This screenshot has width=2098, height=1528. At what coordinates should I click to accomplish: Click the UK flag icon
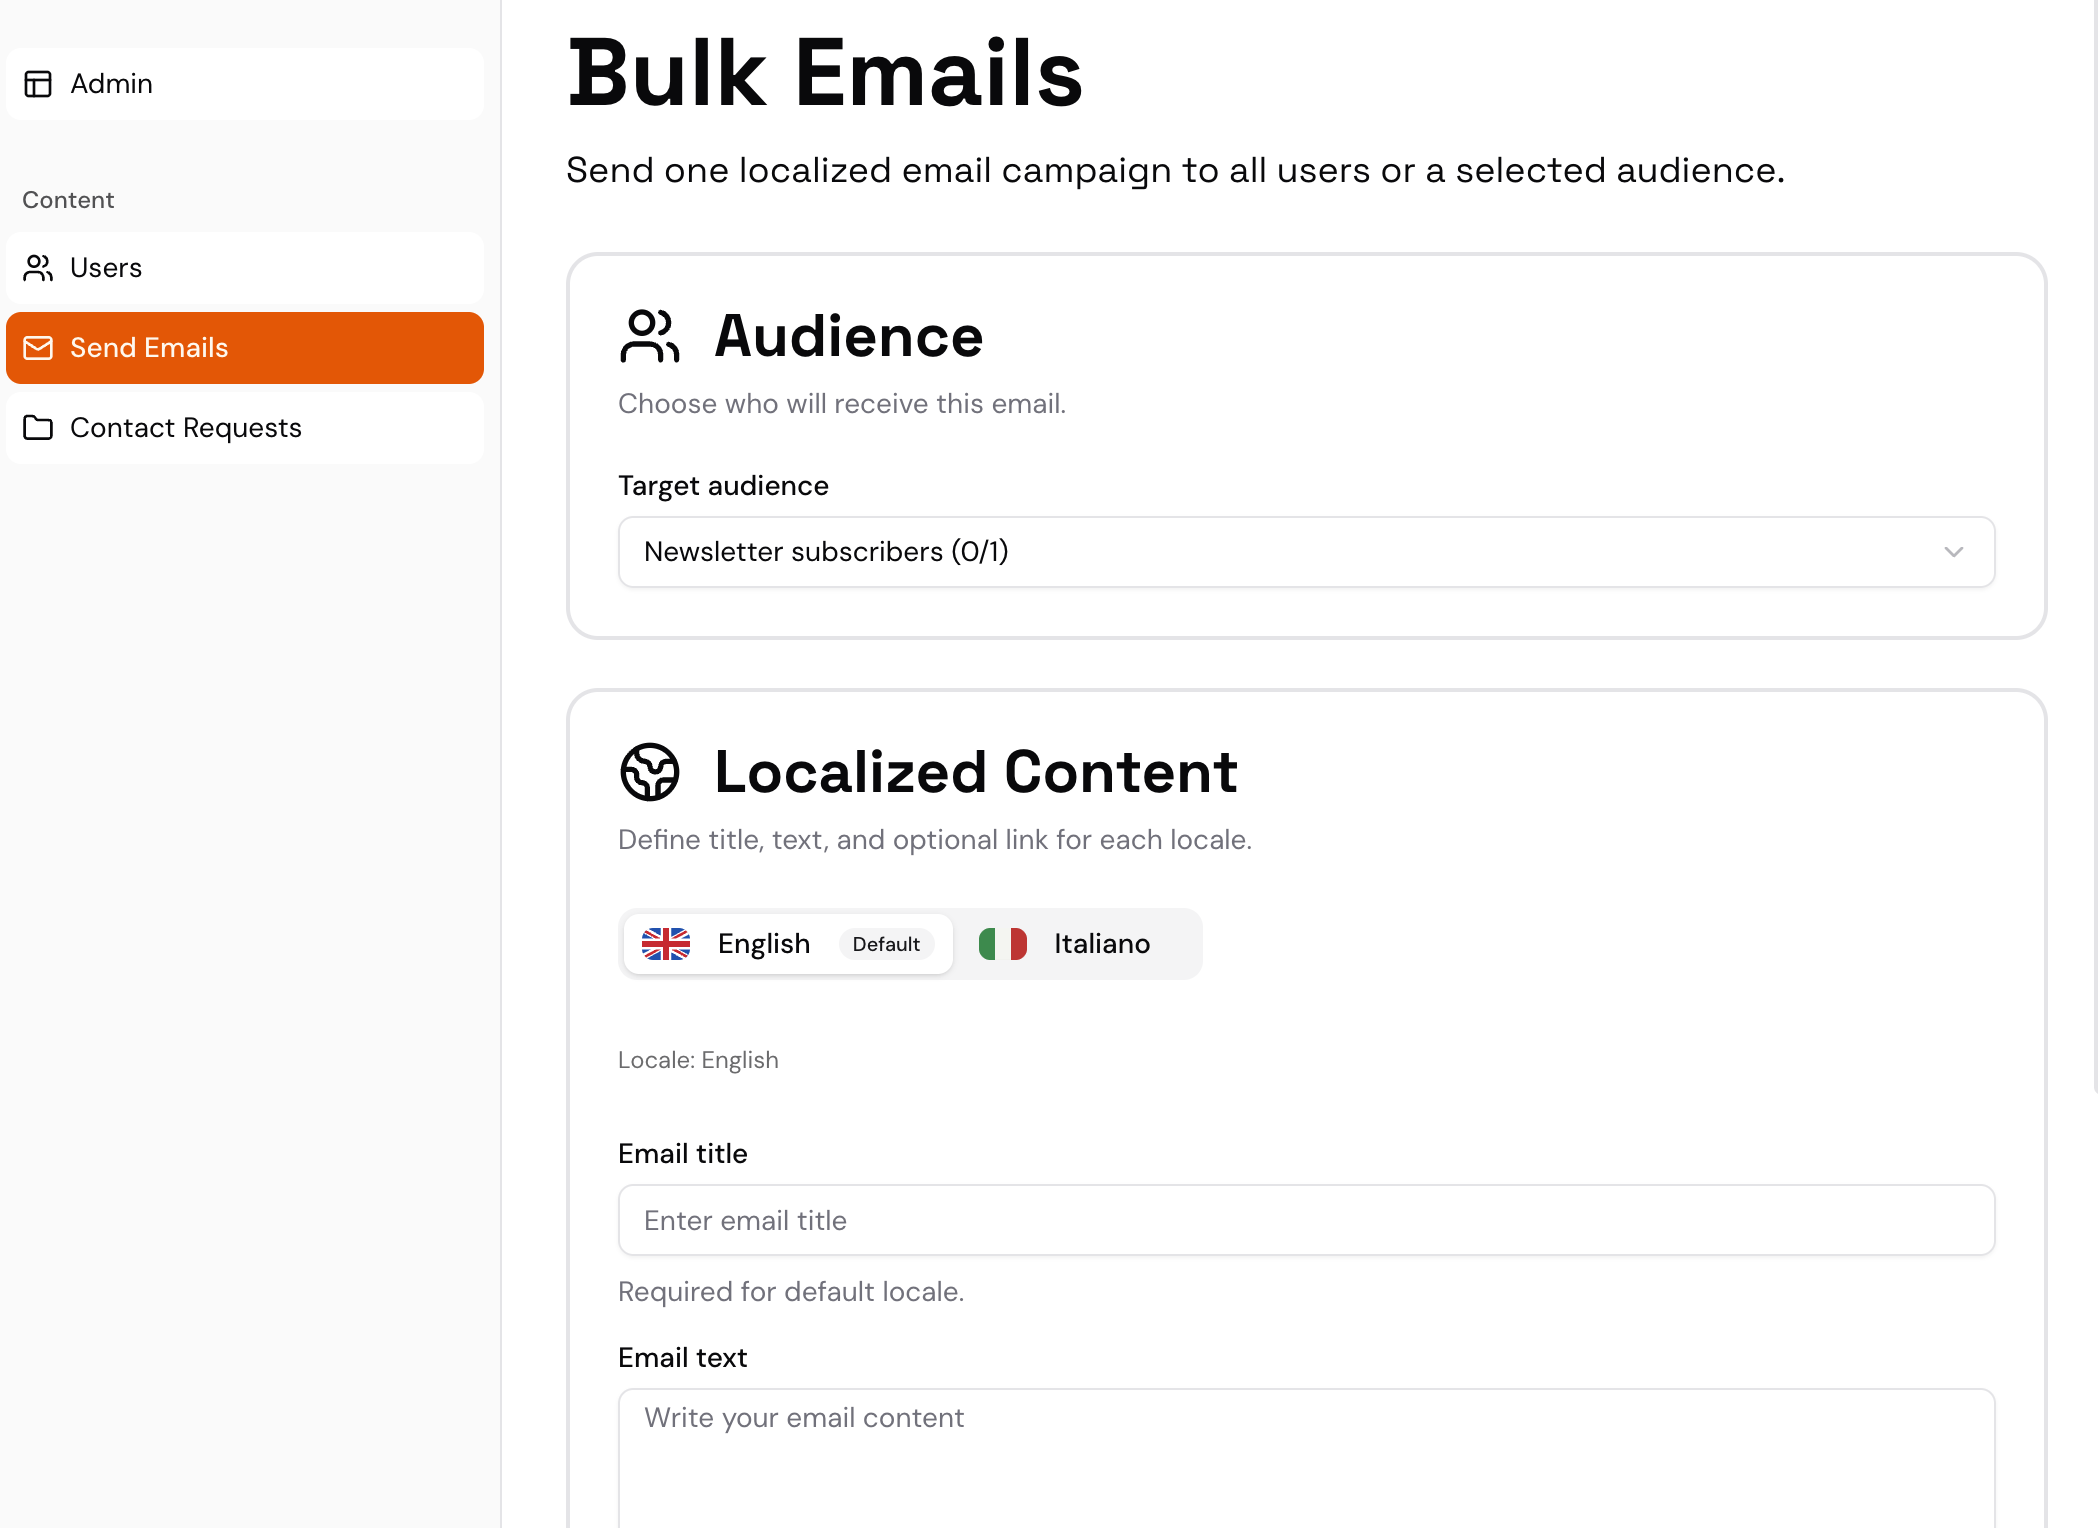666,944
